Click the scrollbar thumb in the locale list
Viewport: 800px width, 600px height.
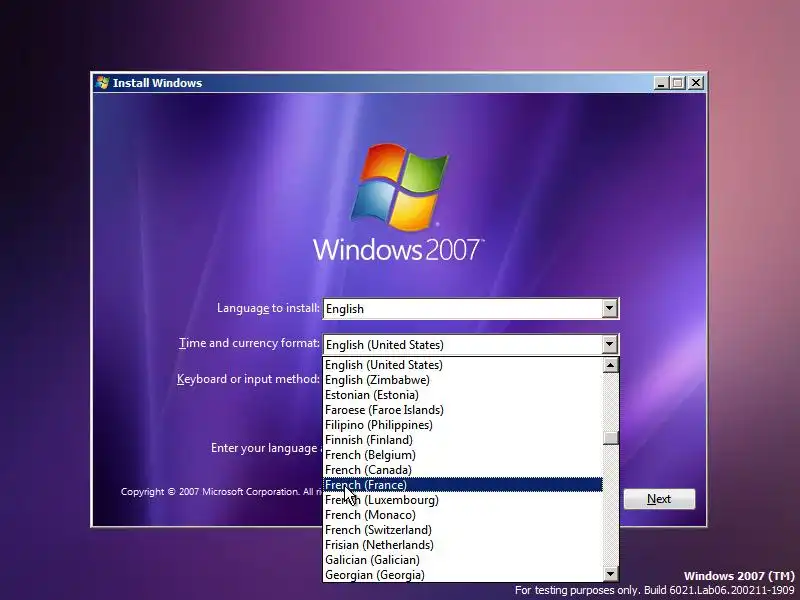point(610,438)
